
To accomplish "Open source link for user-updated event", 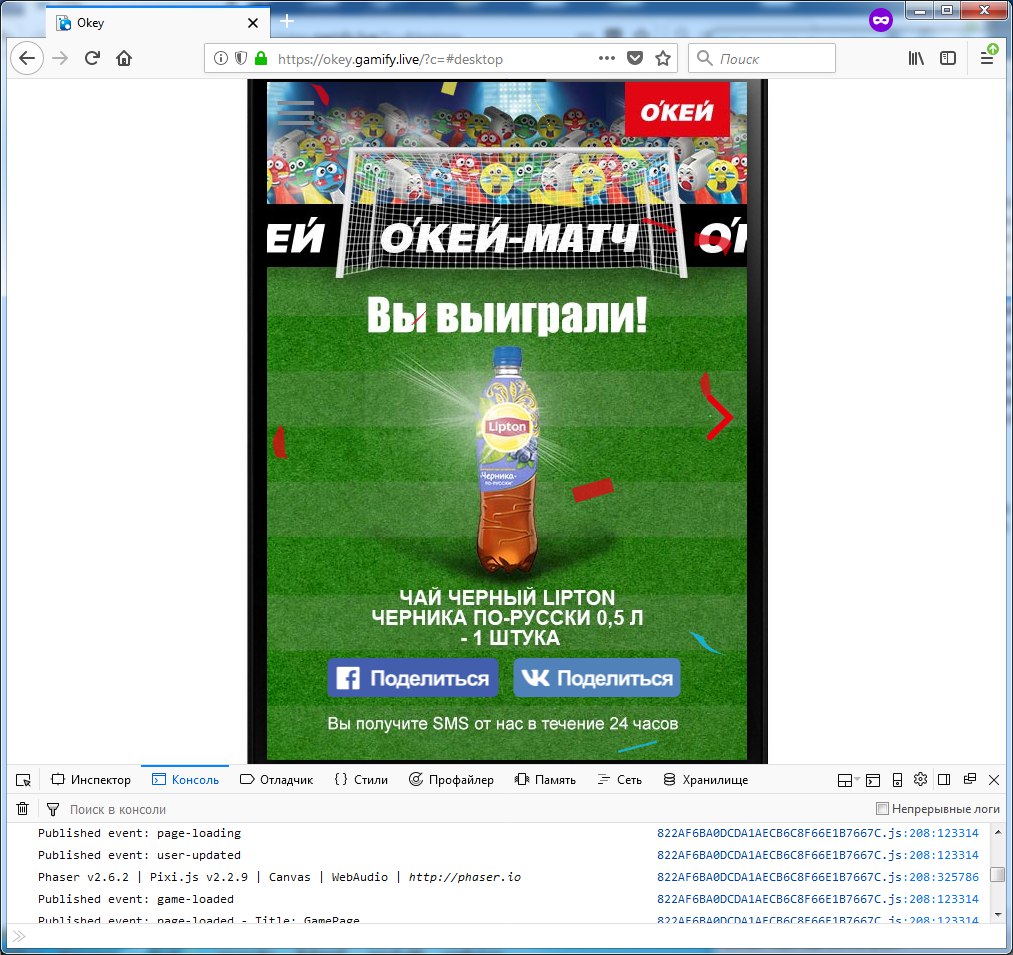I will coord(818,855).
